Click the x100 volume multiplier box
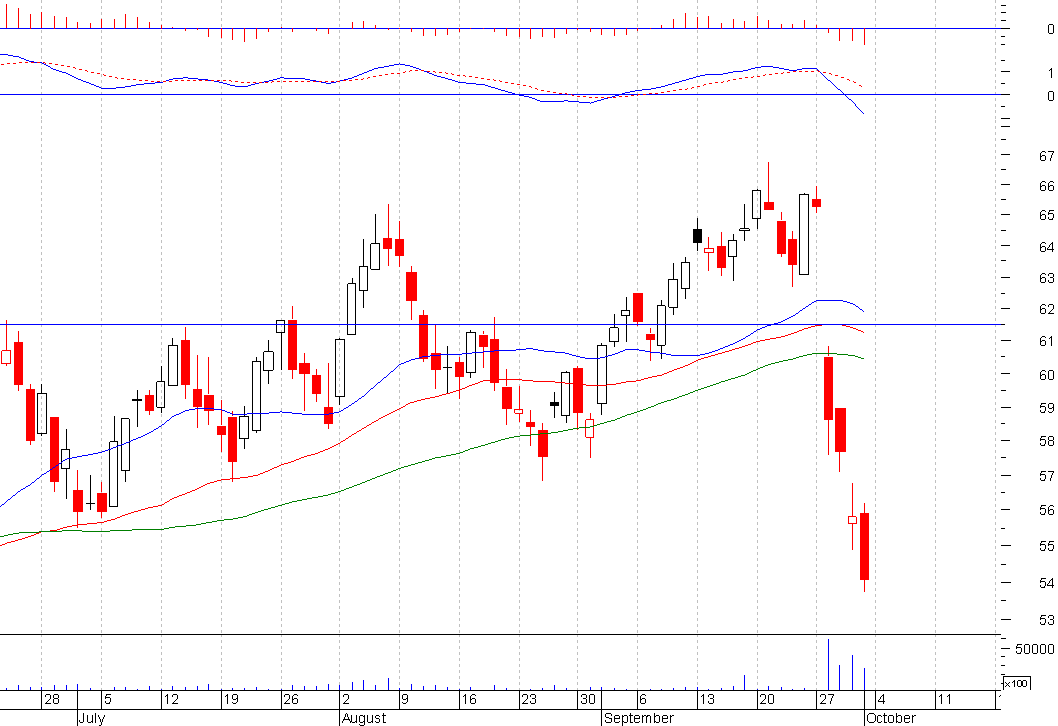The height and width of the screenshot is (726, 1058). [1016, 683]
